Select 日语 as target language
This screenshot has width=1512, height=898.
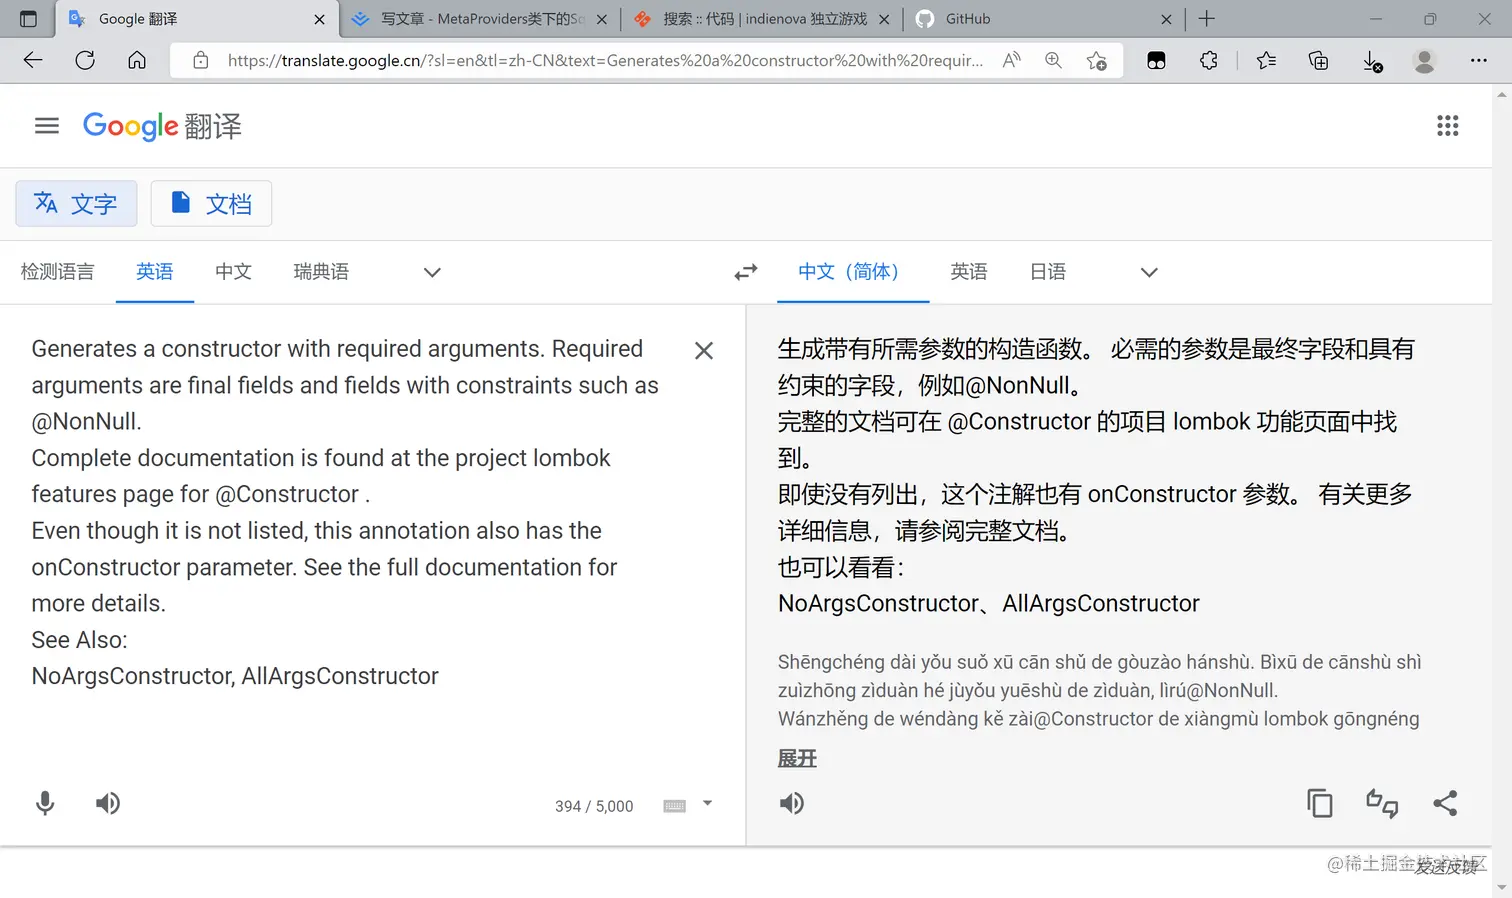click(1048, 272)
